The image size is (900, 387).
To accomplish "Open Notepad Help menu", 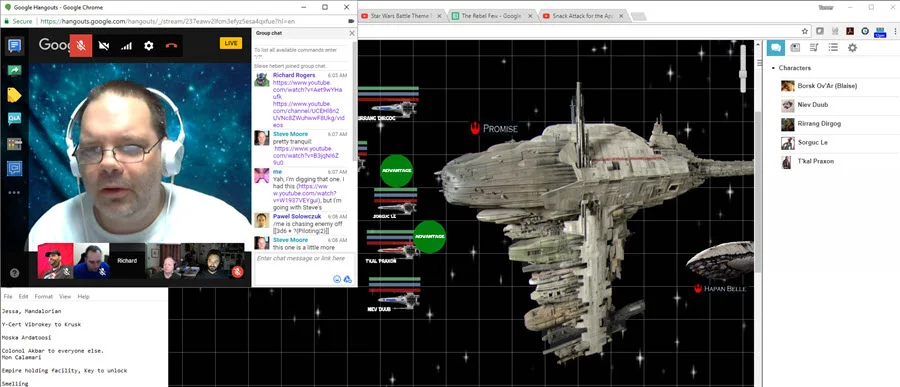I will [x=84, y=297].
